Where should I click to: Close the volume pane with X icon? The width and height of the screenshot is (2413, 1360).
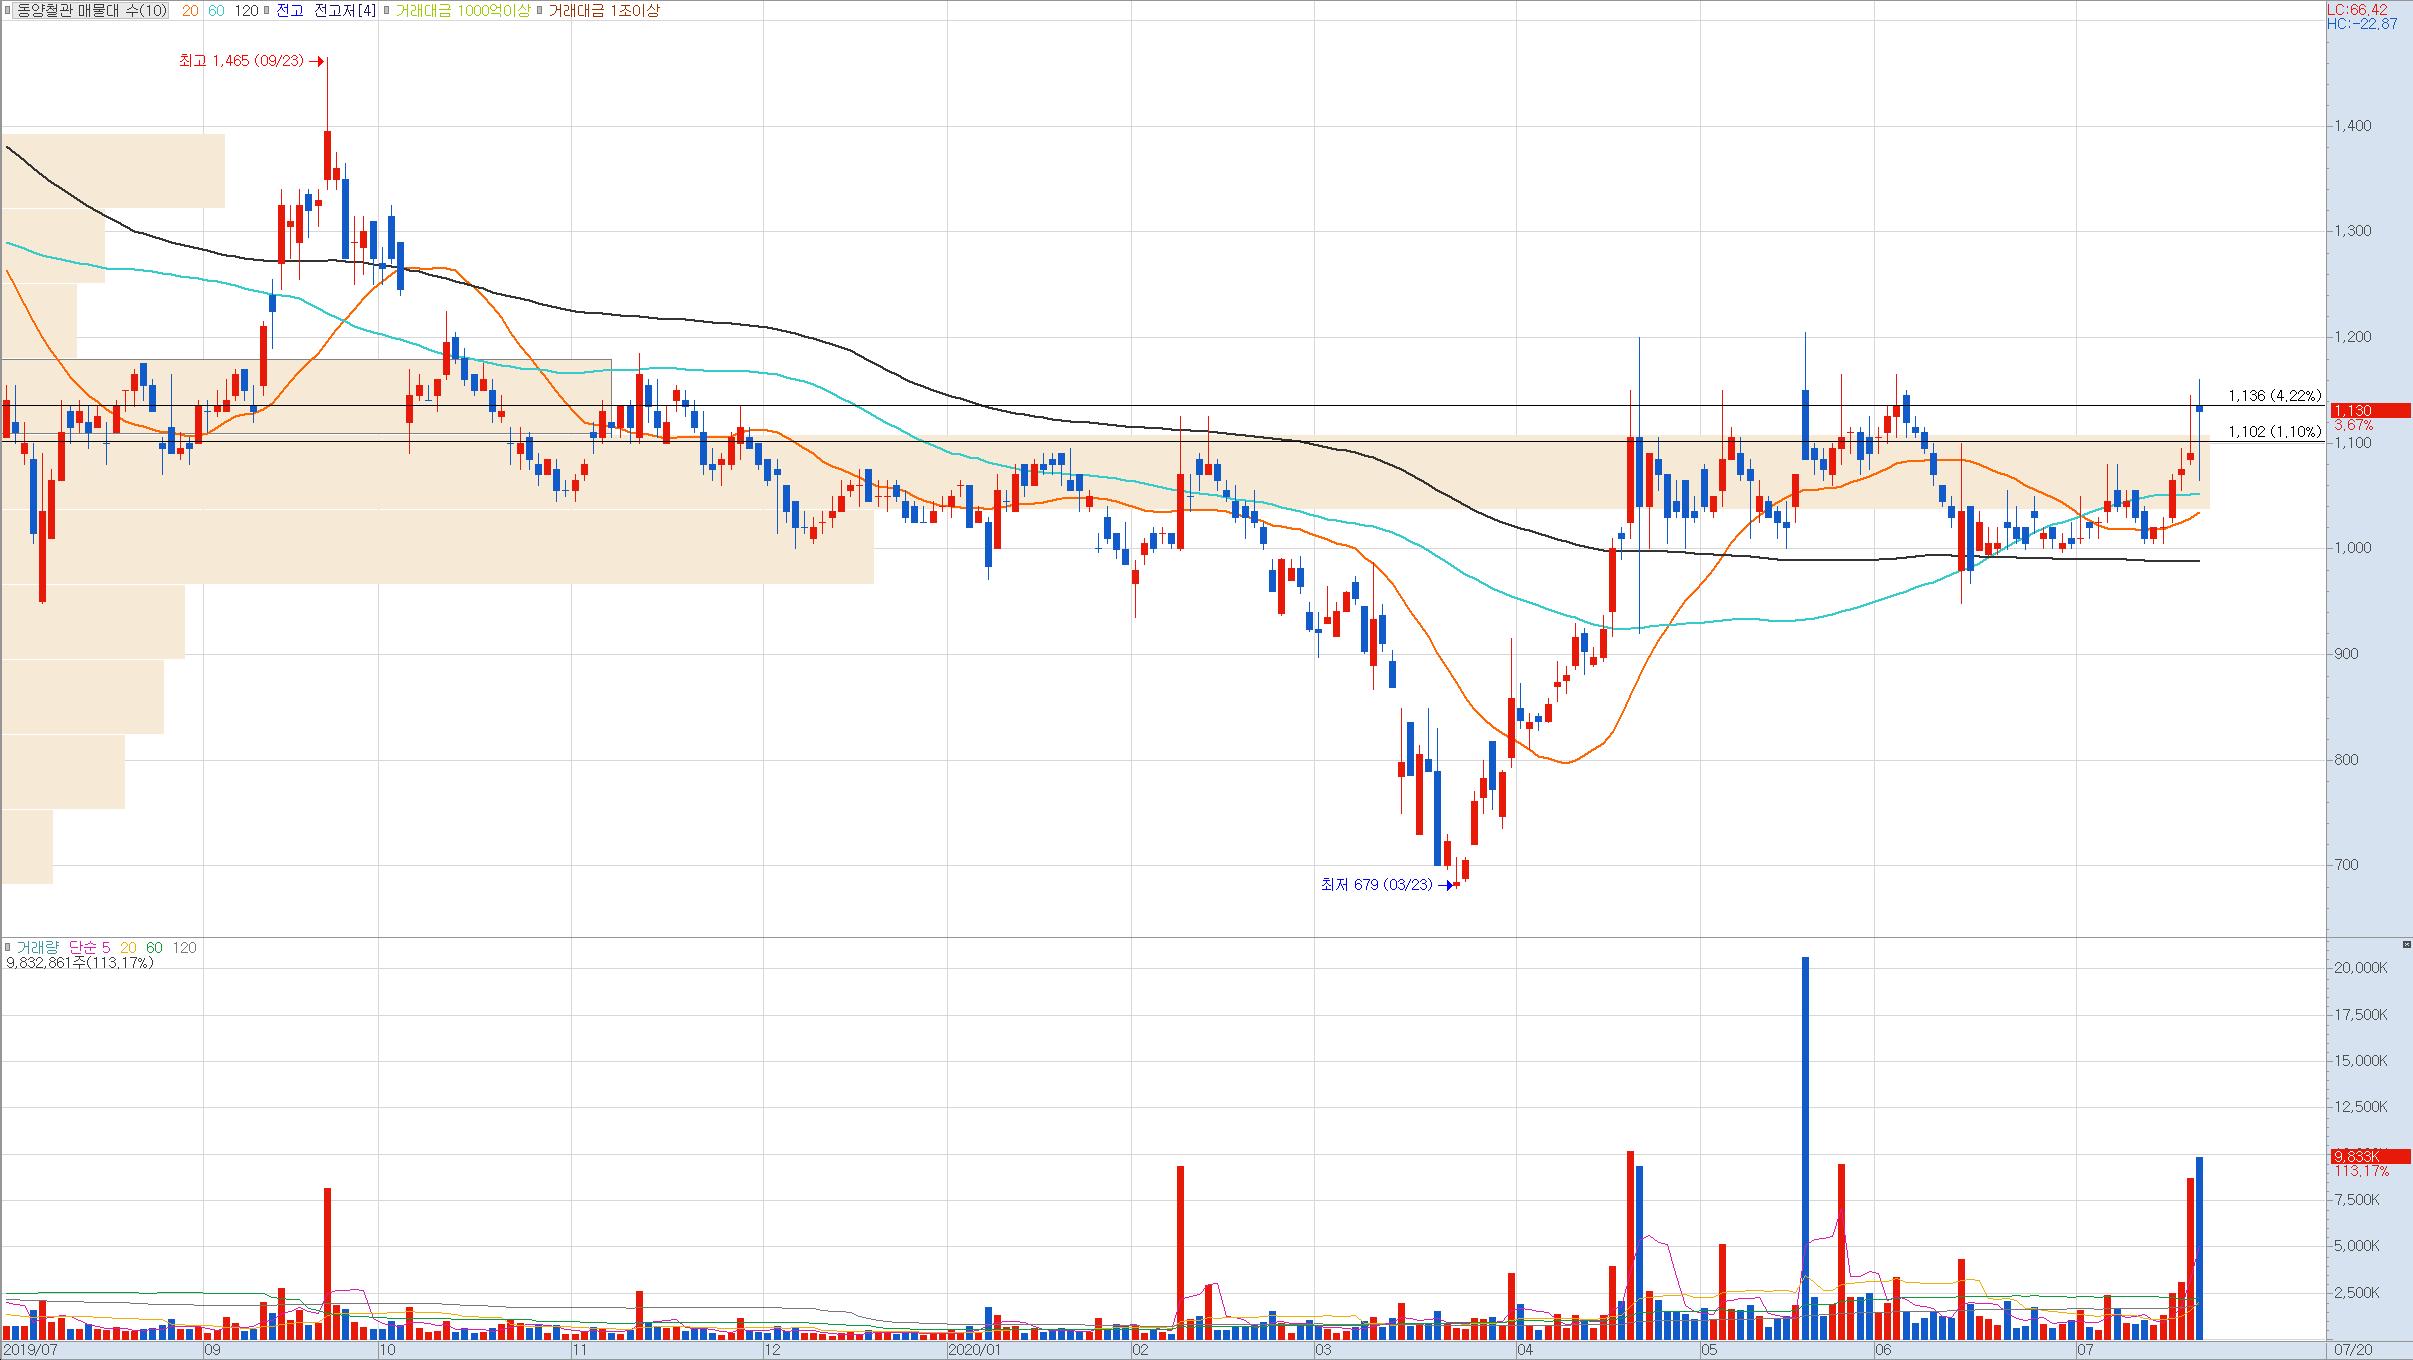click(2405, 944)
